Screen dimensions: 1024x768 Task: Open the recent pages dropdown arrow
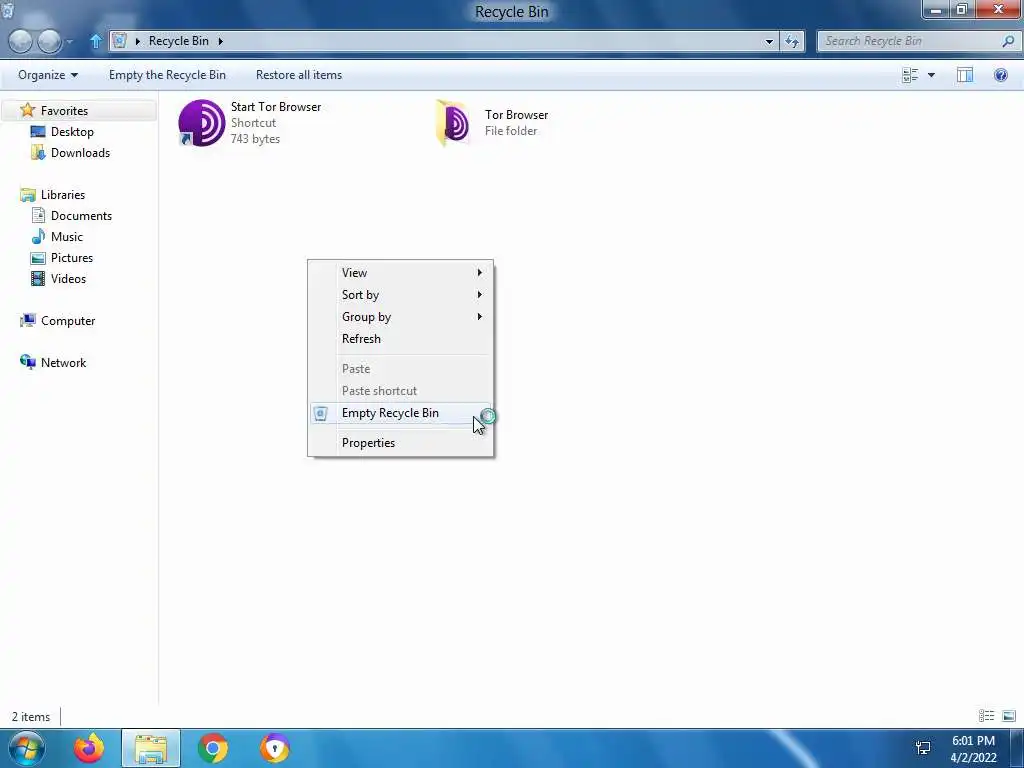(70, 42)
